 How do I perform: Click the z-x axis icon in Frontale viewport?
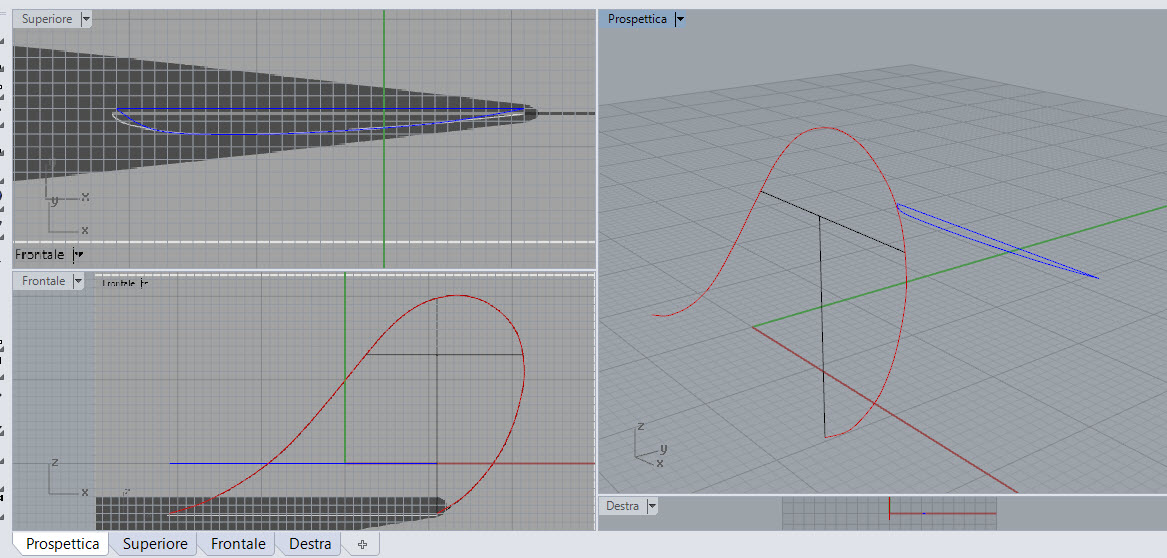coord(66,478)
